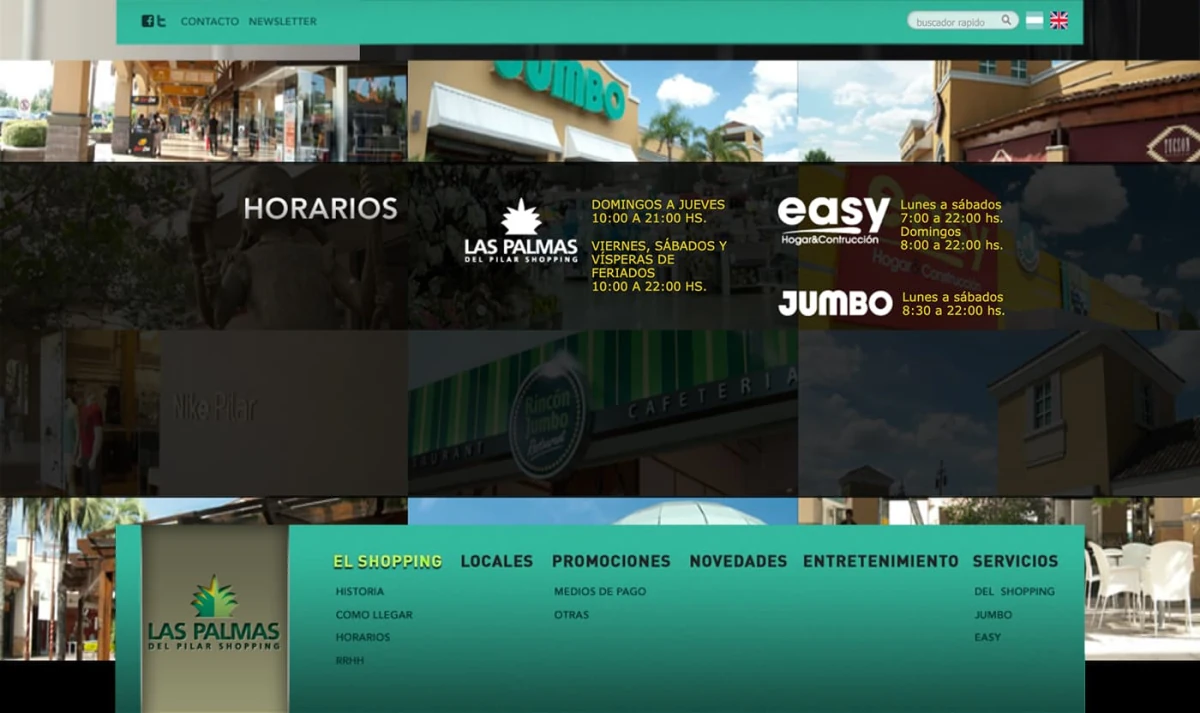The image size is (1200, 713).
Task: Click the magnifier search icon
Action: click(1007, 20)
